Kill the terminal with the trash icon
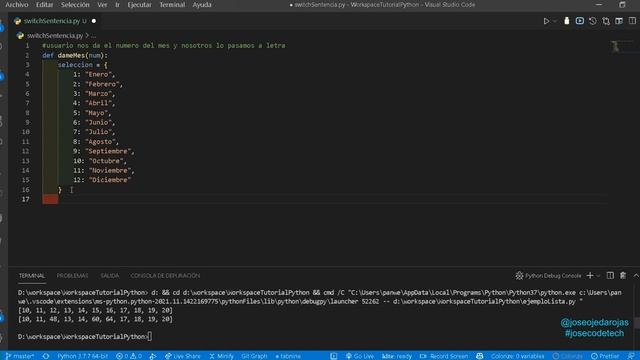Screen dimensions: 640x360 (x=623, y=276)
